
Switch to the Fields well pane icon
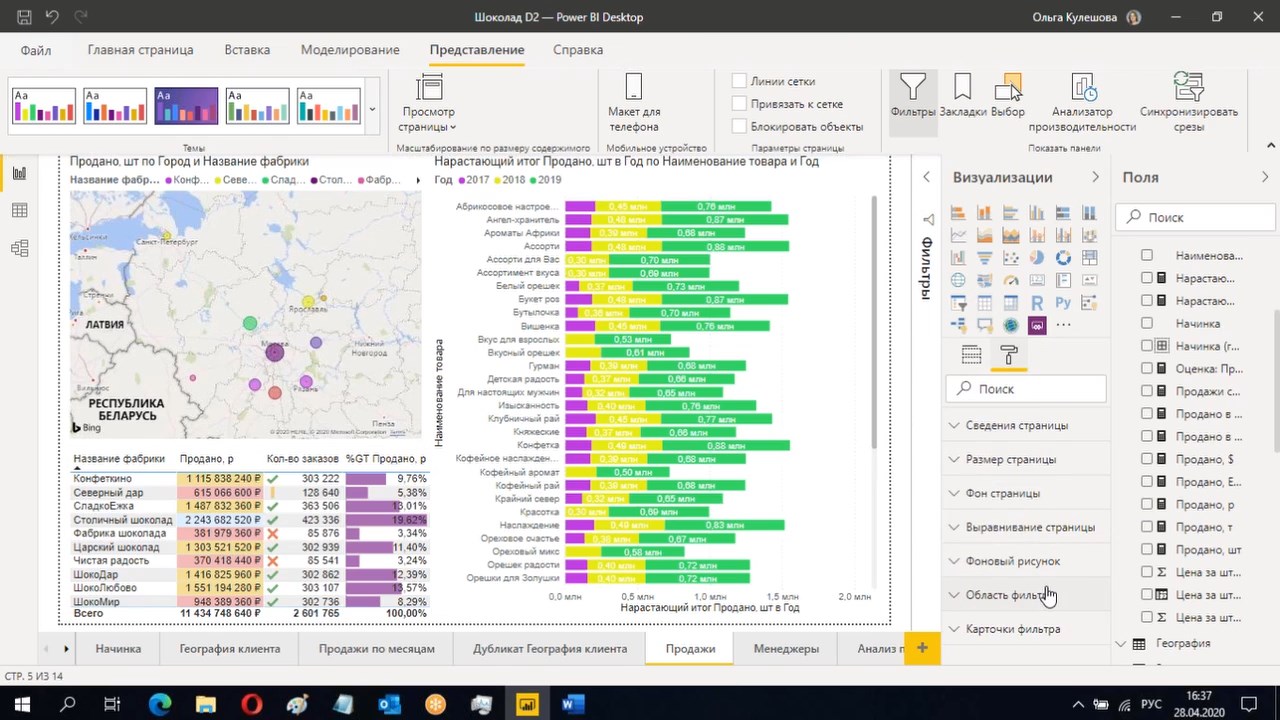tap(971, 355)
